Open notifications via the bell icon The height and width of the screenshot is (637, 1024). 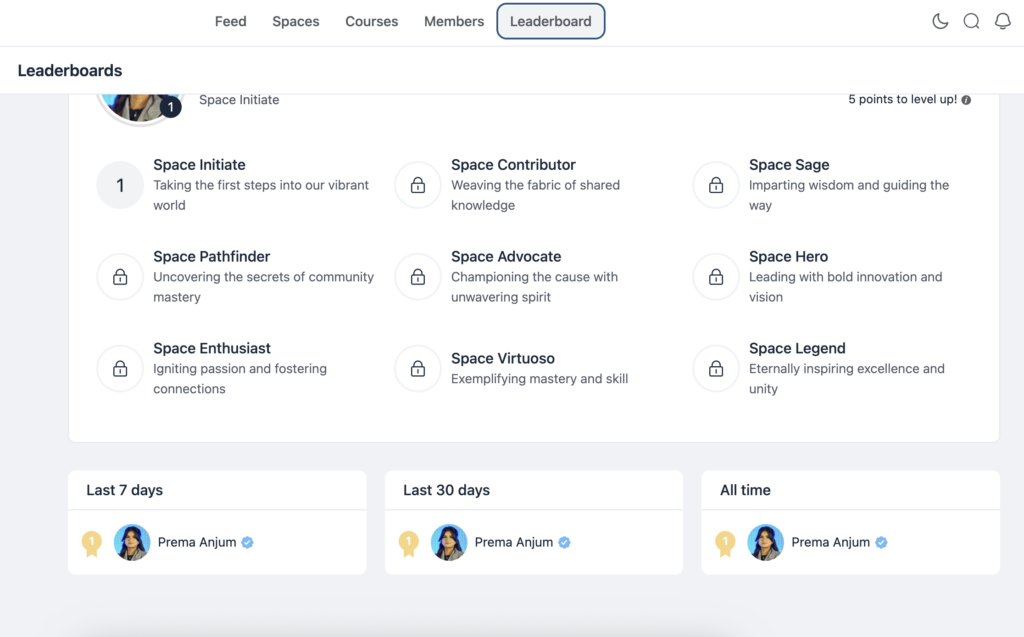point(1003,21)
